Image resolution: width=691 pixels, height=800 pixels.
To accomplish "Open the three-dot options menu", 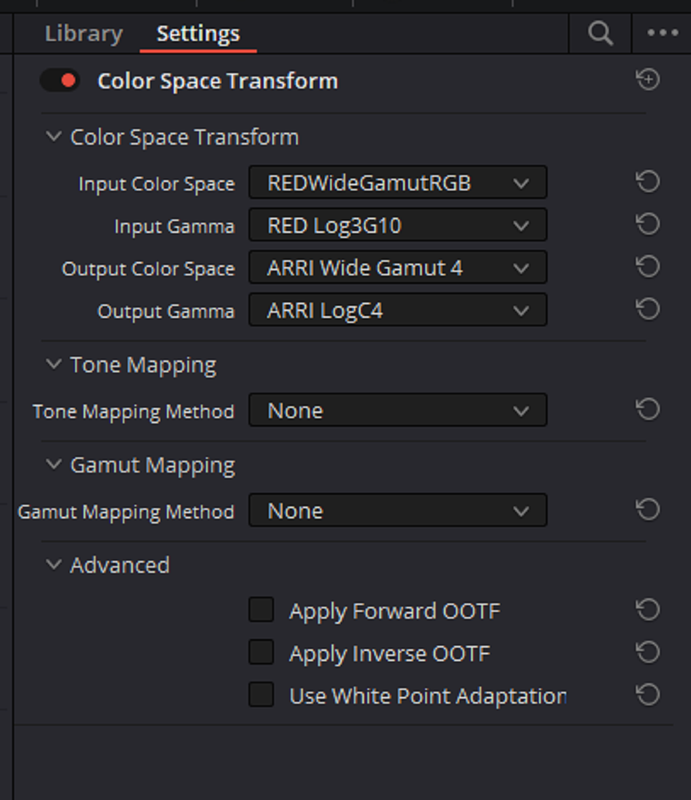I will [x=662, y=33].
